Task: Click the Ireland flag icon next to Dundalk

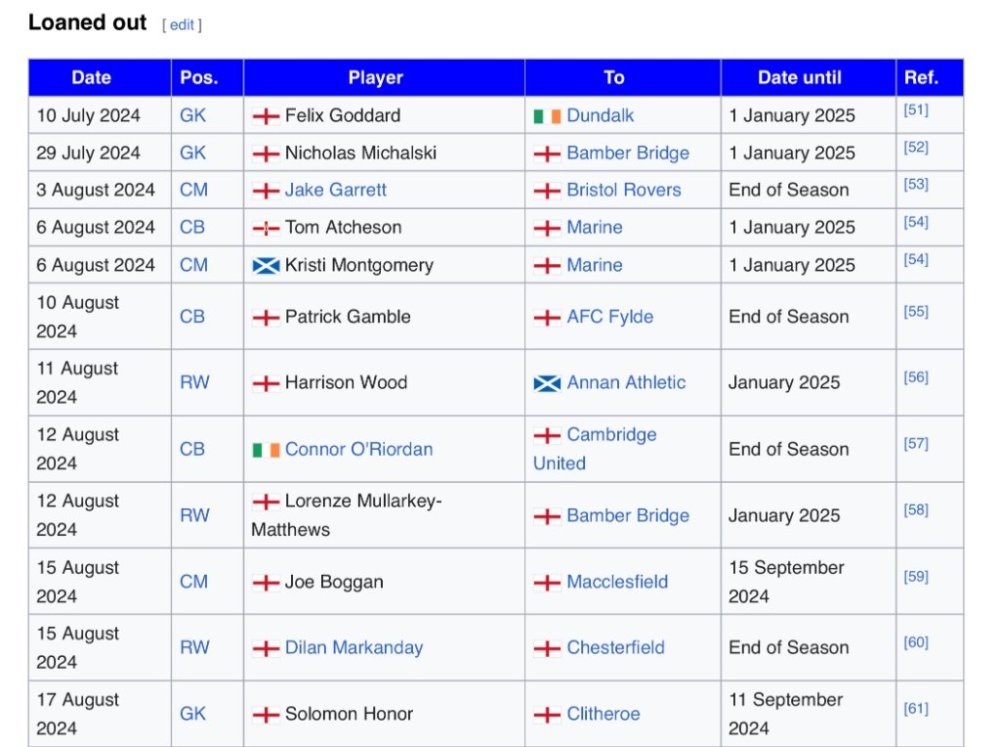Action: (547, 116)
